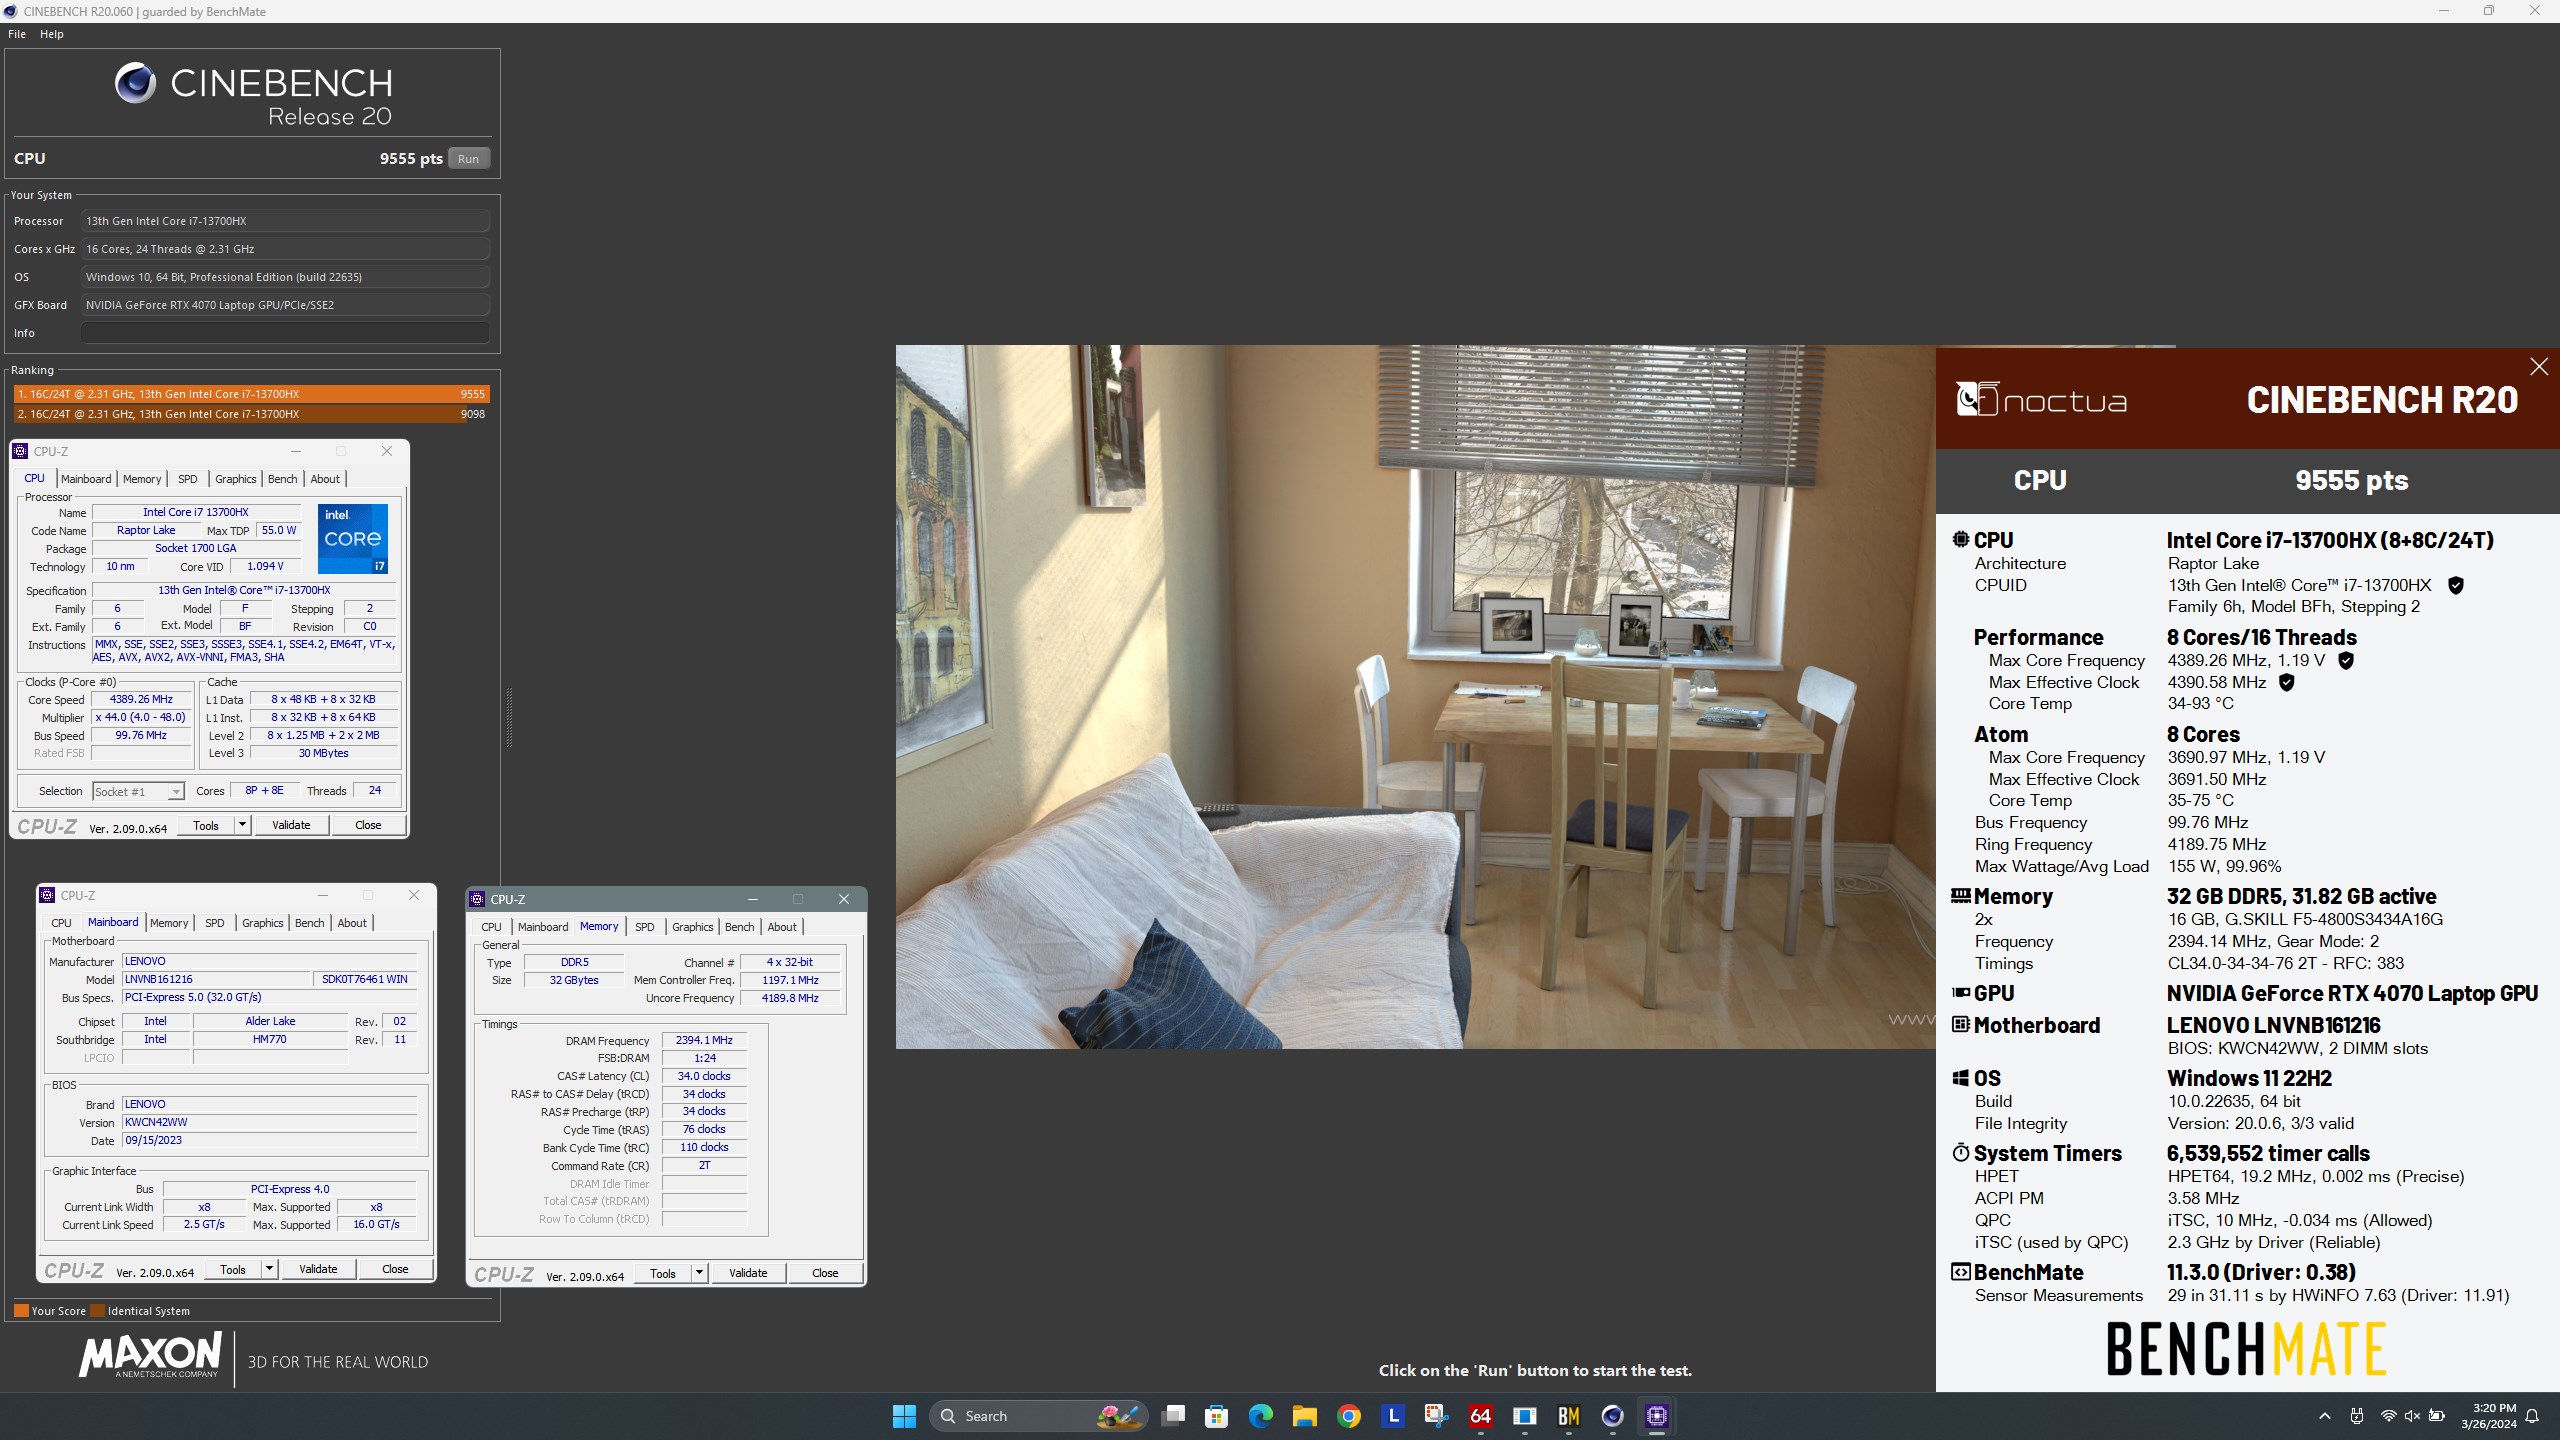Click the orange Your Score legend swatch

pyautogui.click(x=21, y=1311)
